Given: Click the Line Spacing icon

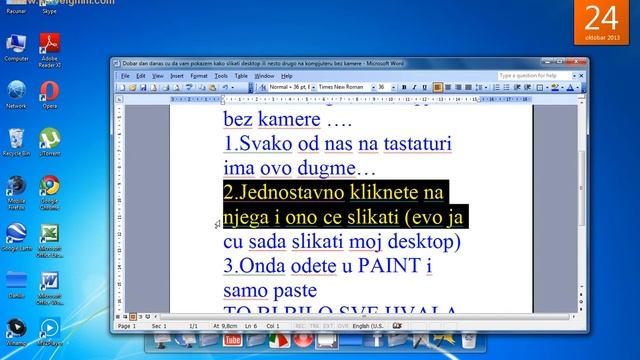Looking at the screenshot, I should click(478, 87).
